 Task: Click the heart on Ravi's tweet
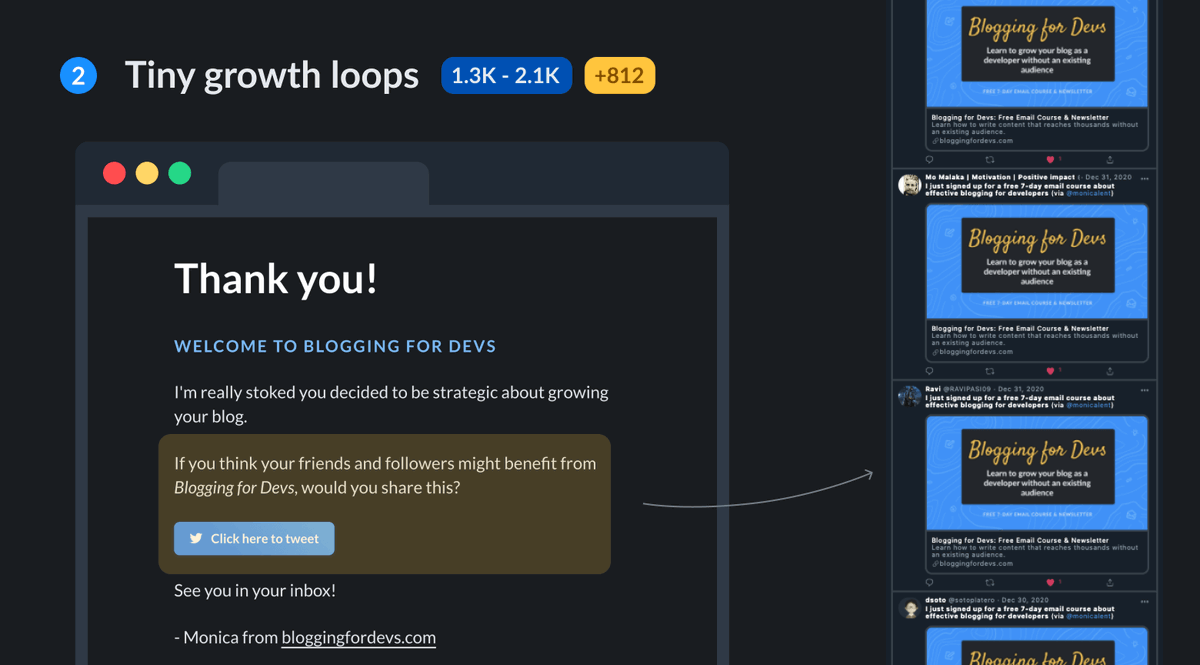point(1050,582)
